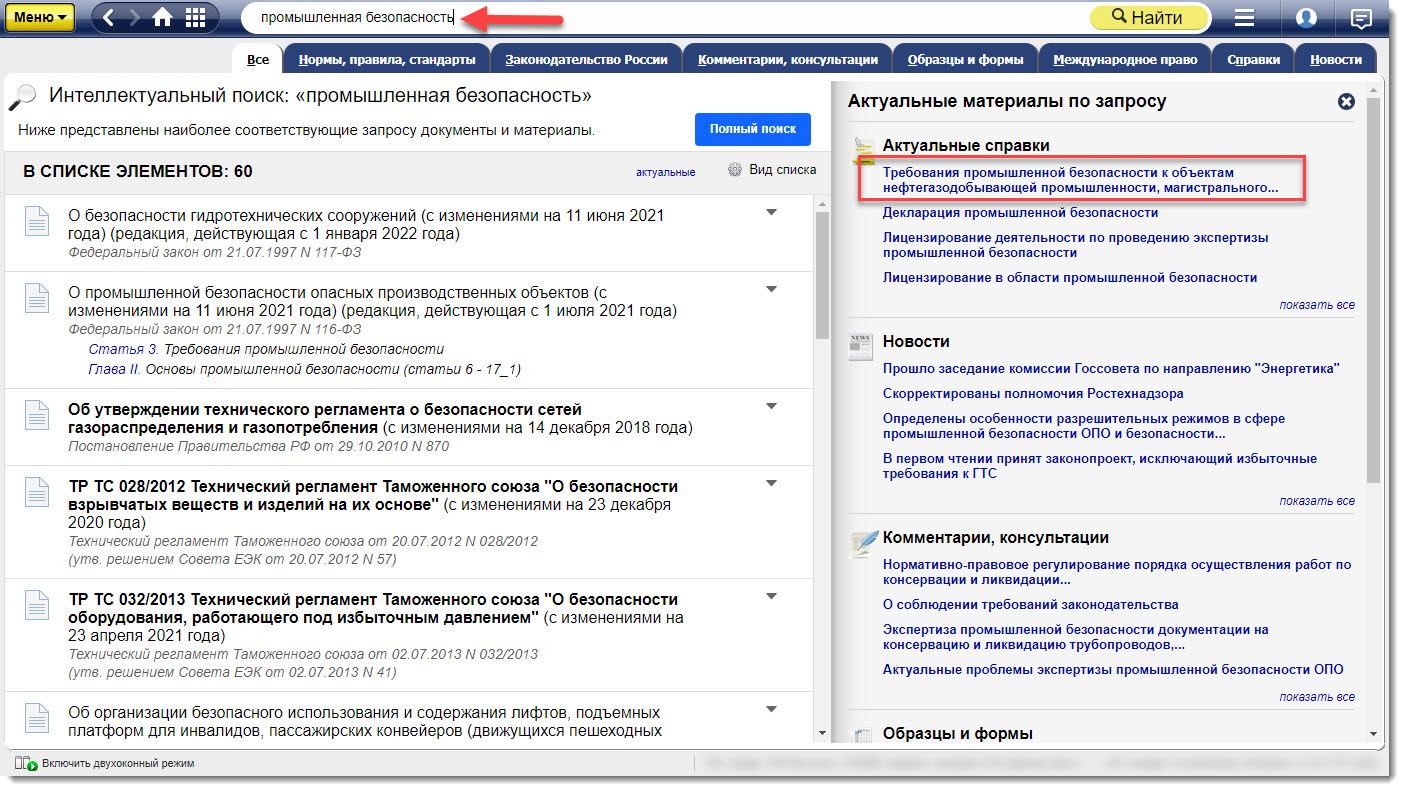Screen dimensions: 1404x791
Task: Open Статья 3. Требования промышленной безопасности
Action: [266, 349]
